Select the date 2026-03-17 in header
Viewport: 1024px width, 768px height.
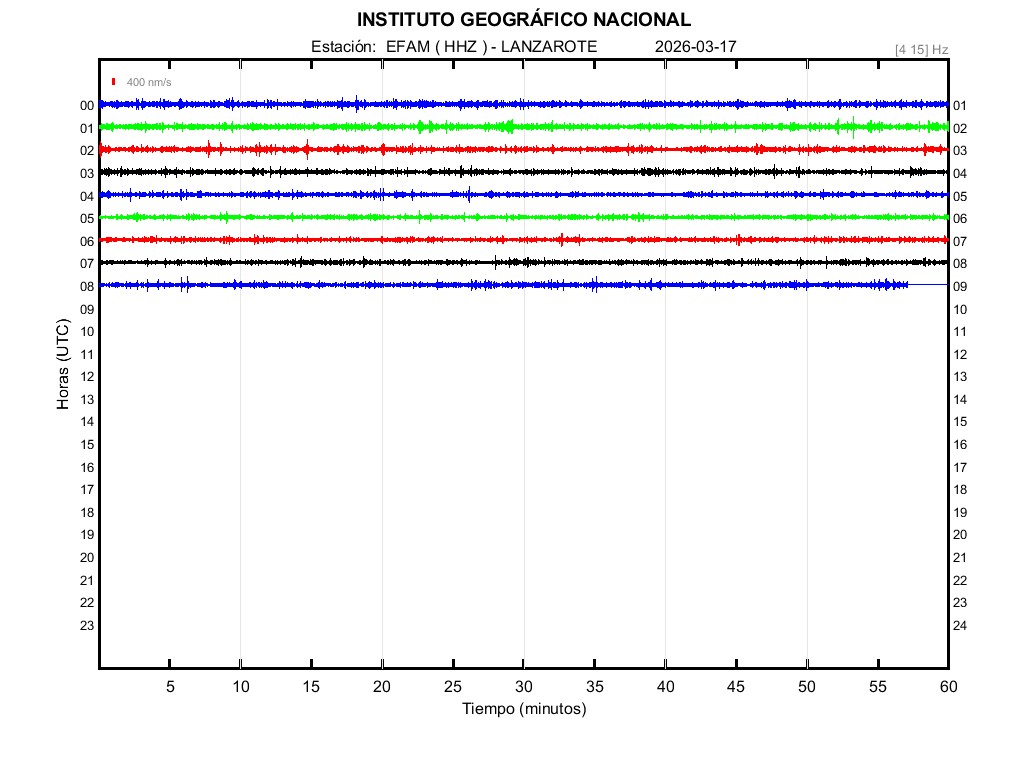coord(695,47)
